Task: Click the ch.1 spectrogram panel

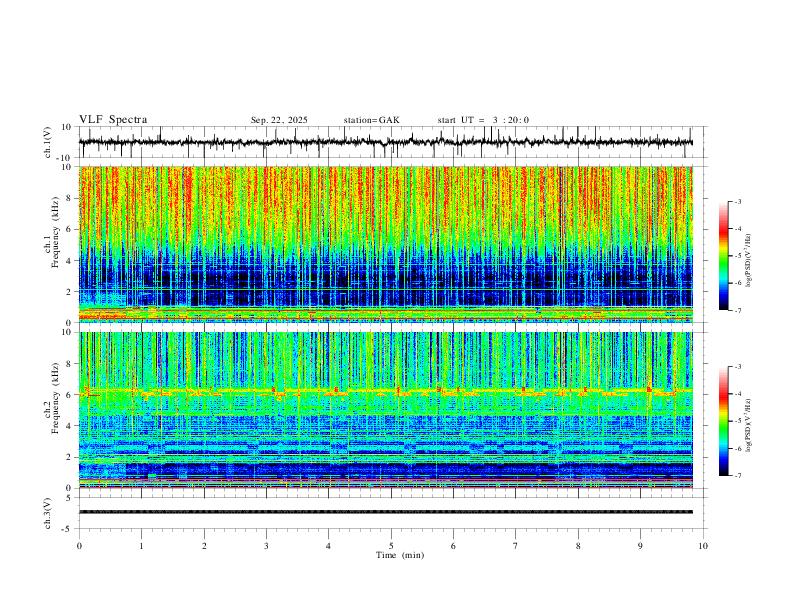Action: tap(386, 244)
